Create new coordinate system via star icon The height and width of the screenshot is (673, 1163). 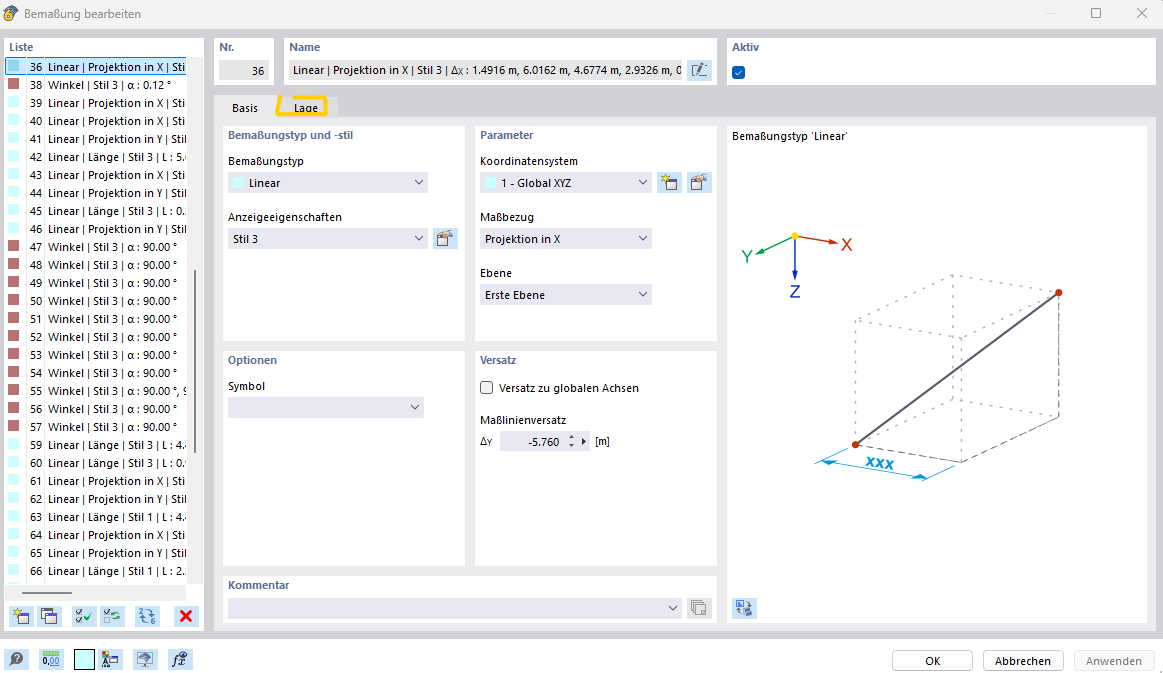point(669,183)
